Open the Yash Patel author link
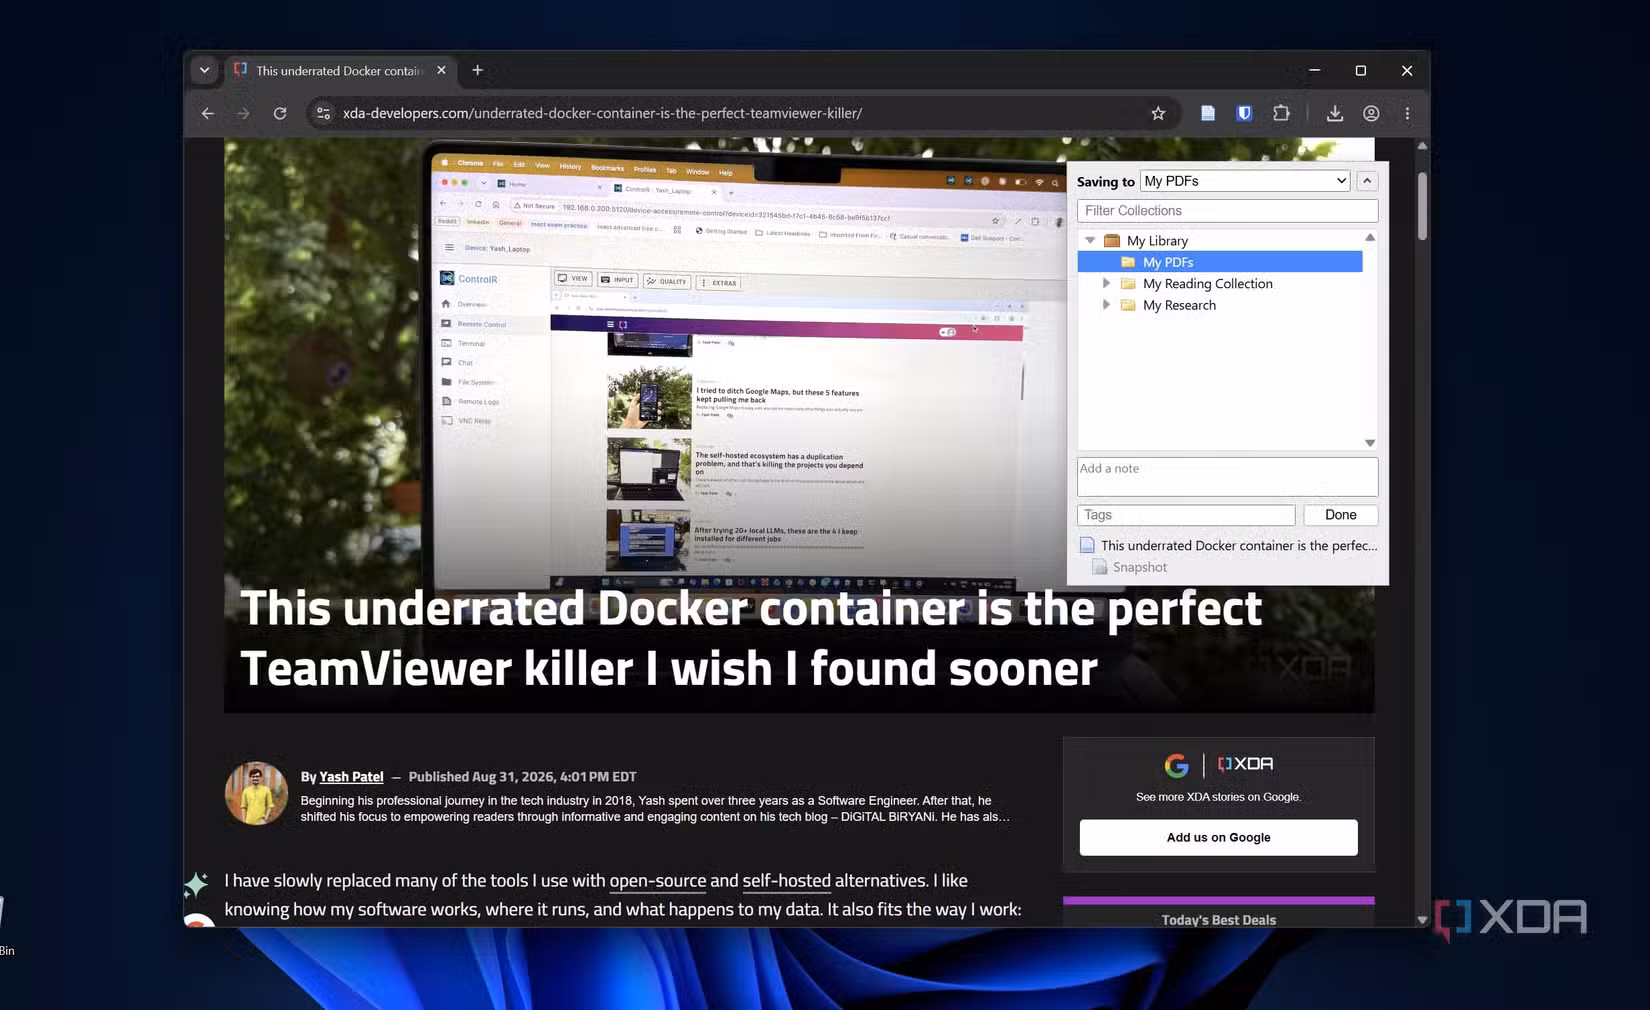This screenshot has height=1010, width=1650. [351, 777]
